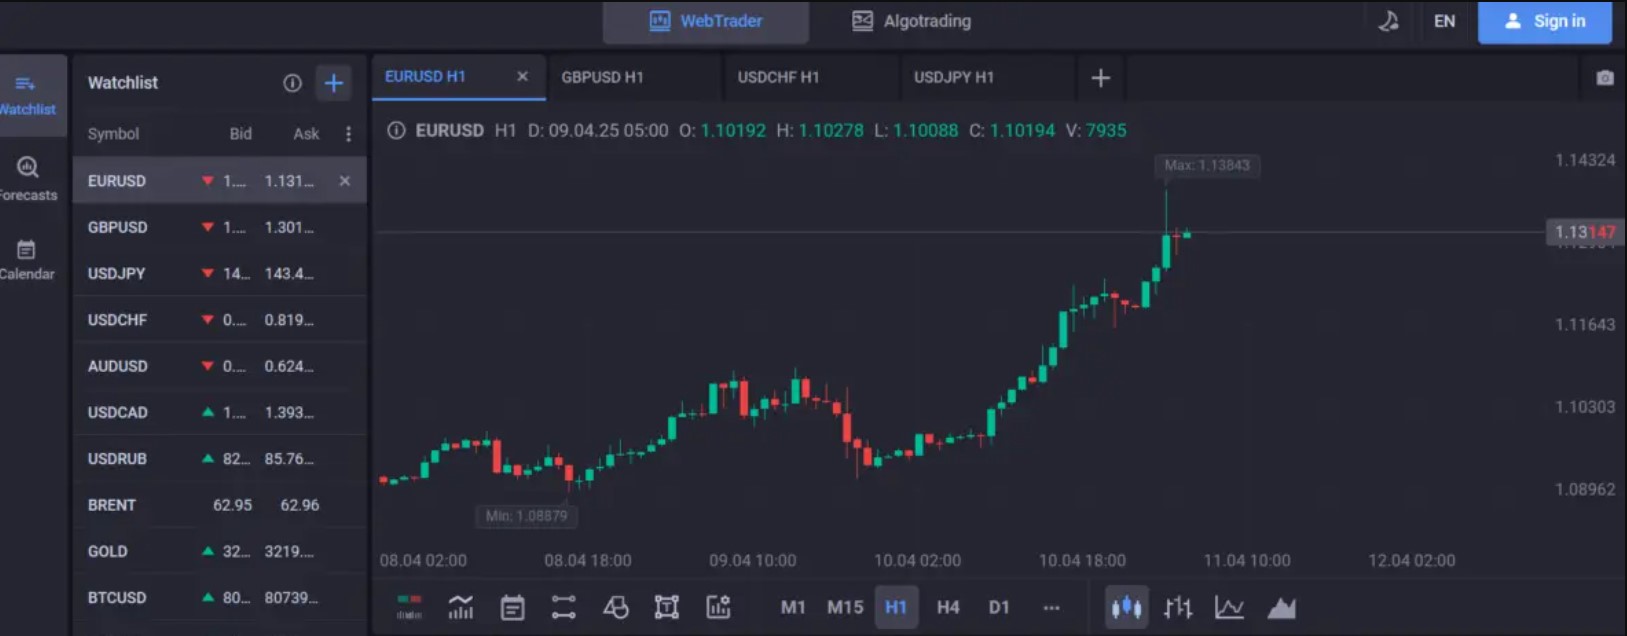Open the Watchlist columns options menu
1627x636 pixels.
(x=348, y=134)
